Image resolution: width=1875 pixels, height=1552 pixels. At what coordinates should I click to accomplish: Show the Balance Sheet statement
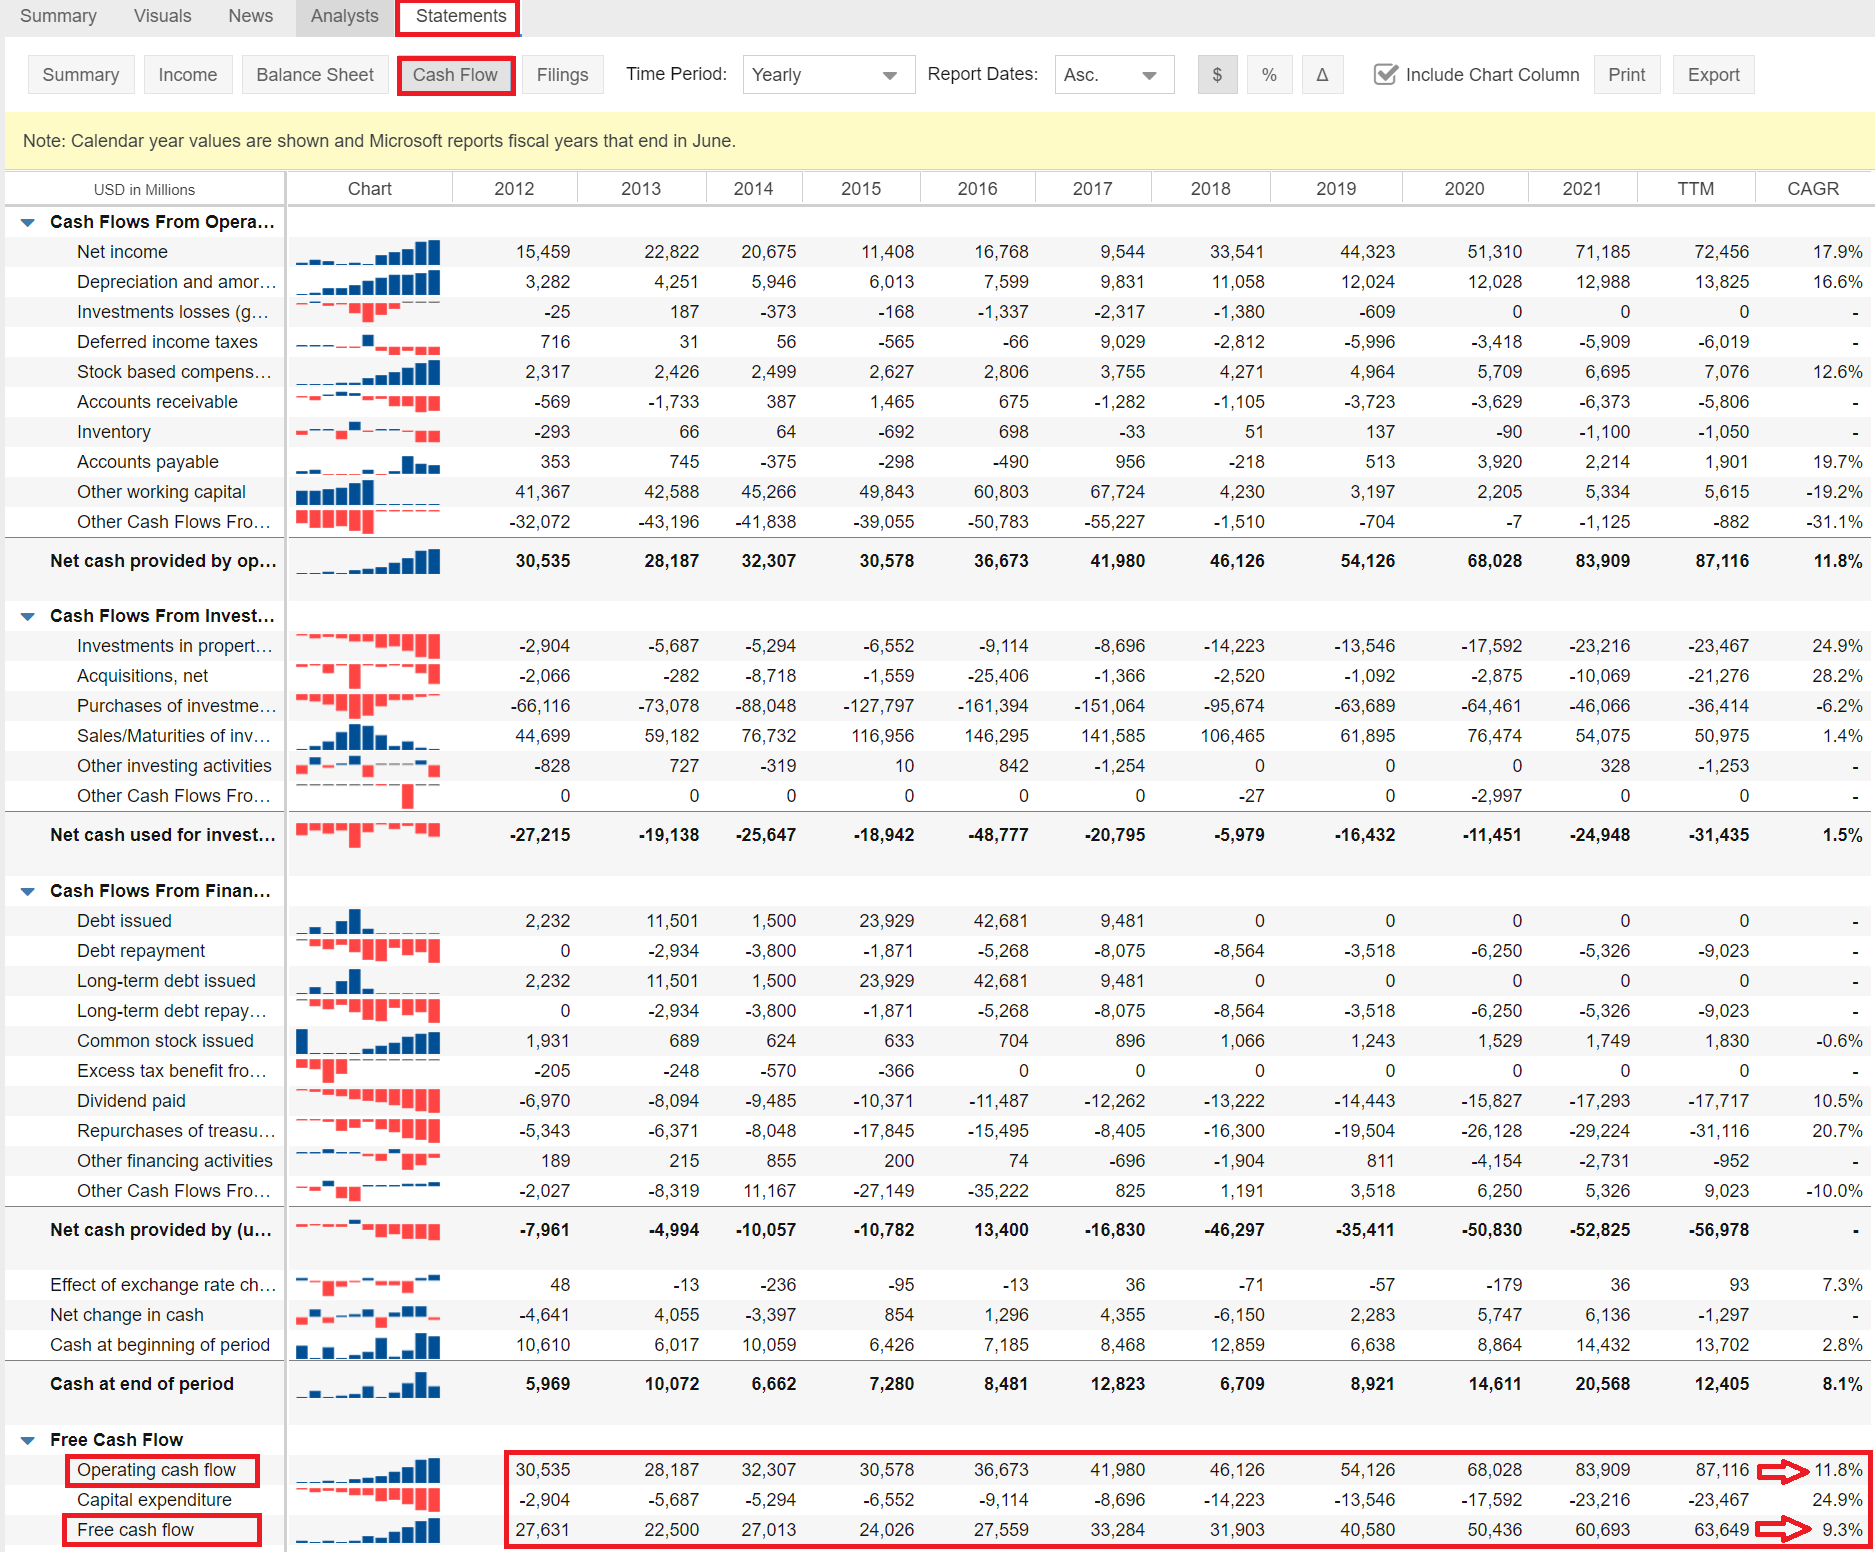pyautogui.click(x=315, y=75)
